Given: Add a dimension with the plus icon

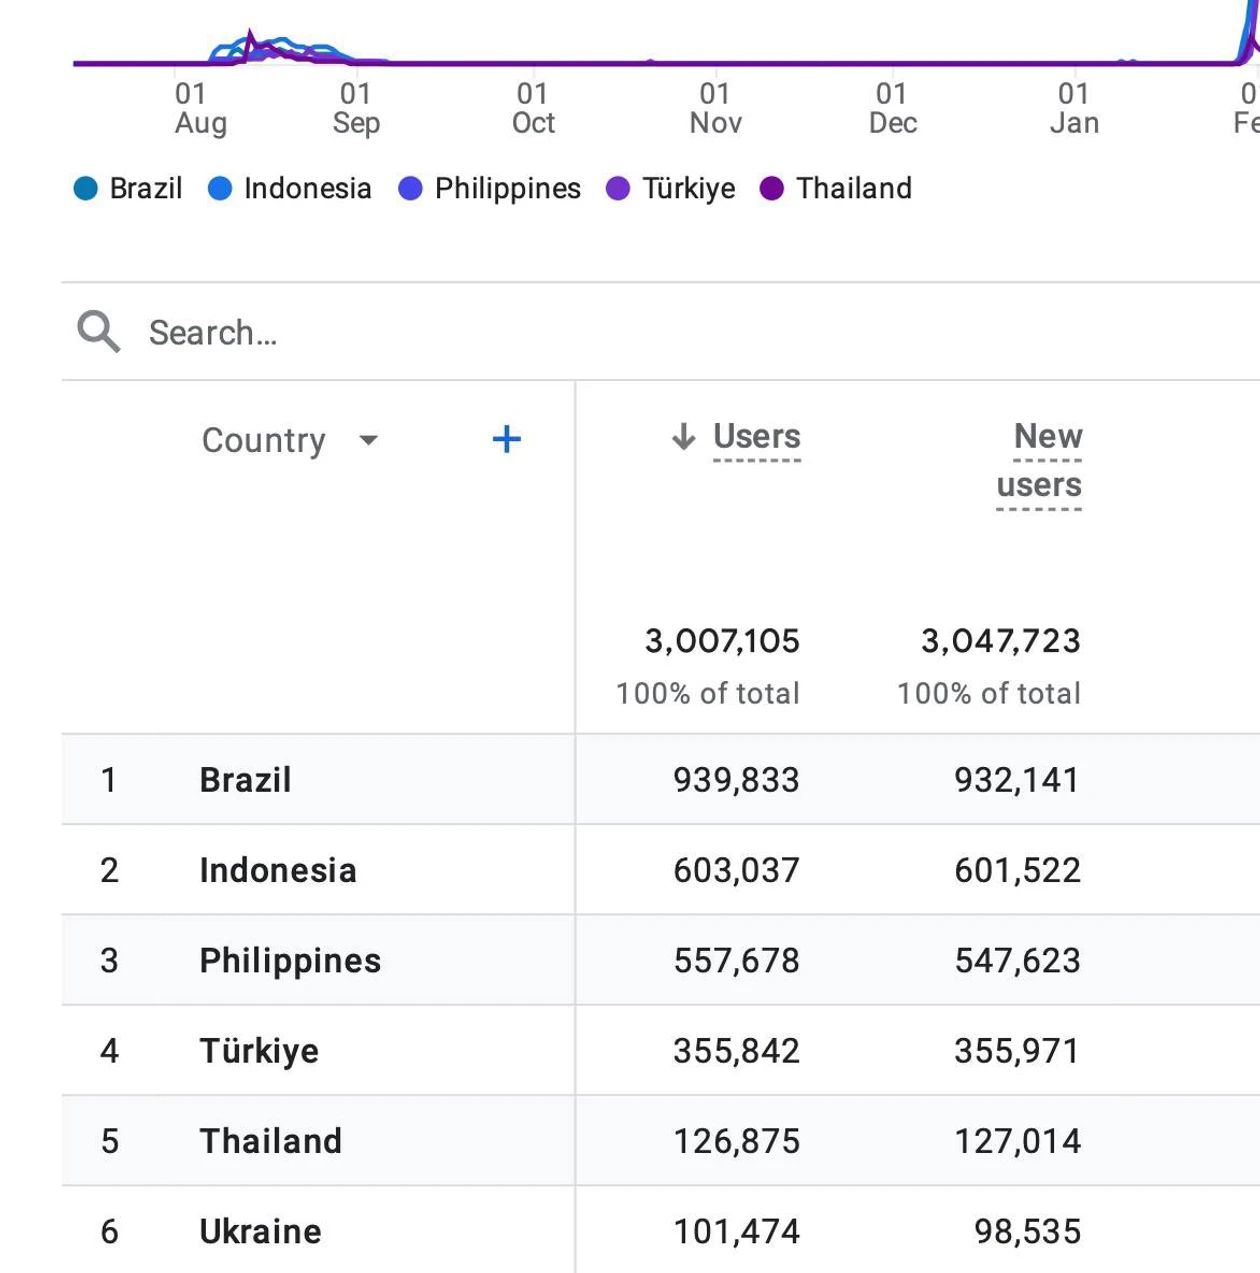Looking at the screenshot, I should 506,439.
